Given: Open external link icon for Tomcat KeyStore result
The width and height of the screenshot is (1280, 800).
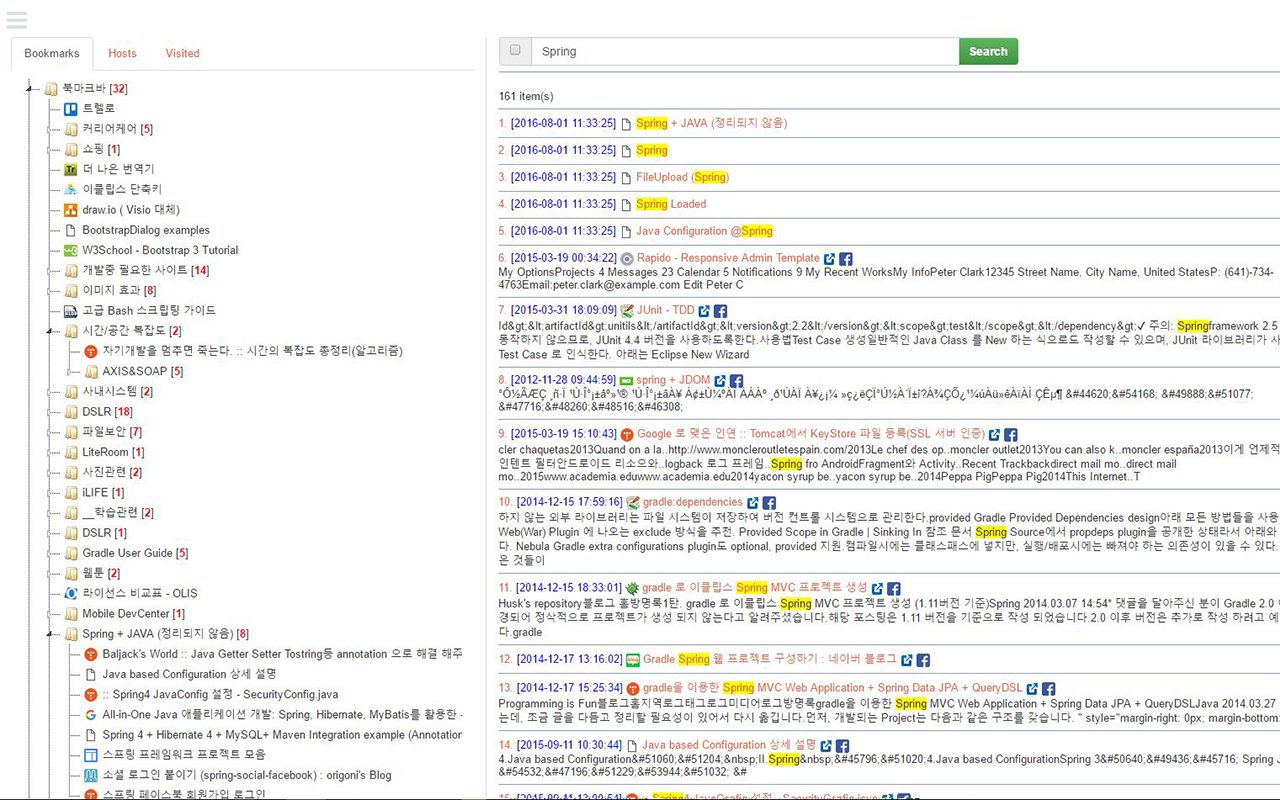Looking at the screenshot, I should pos(994,435).
